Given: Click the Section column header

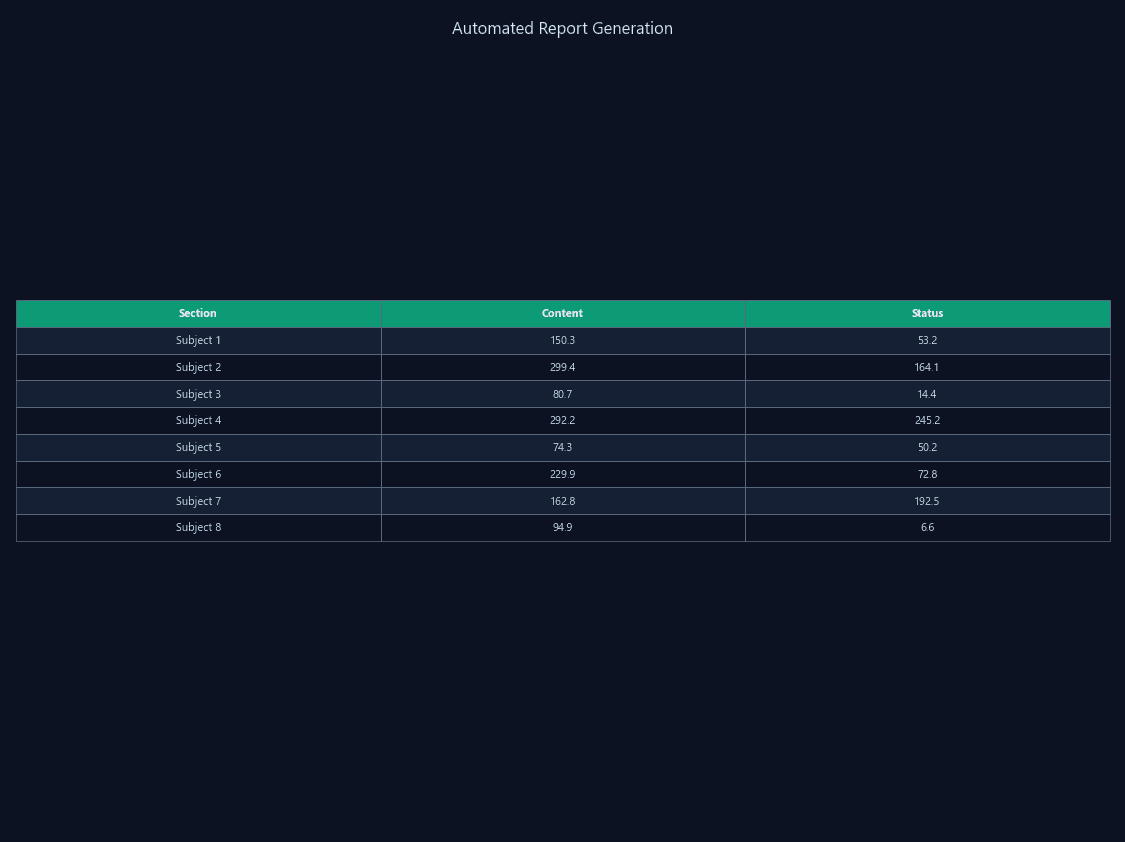Looking at the screenshot, I should coord(199,313).
